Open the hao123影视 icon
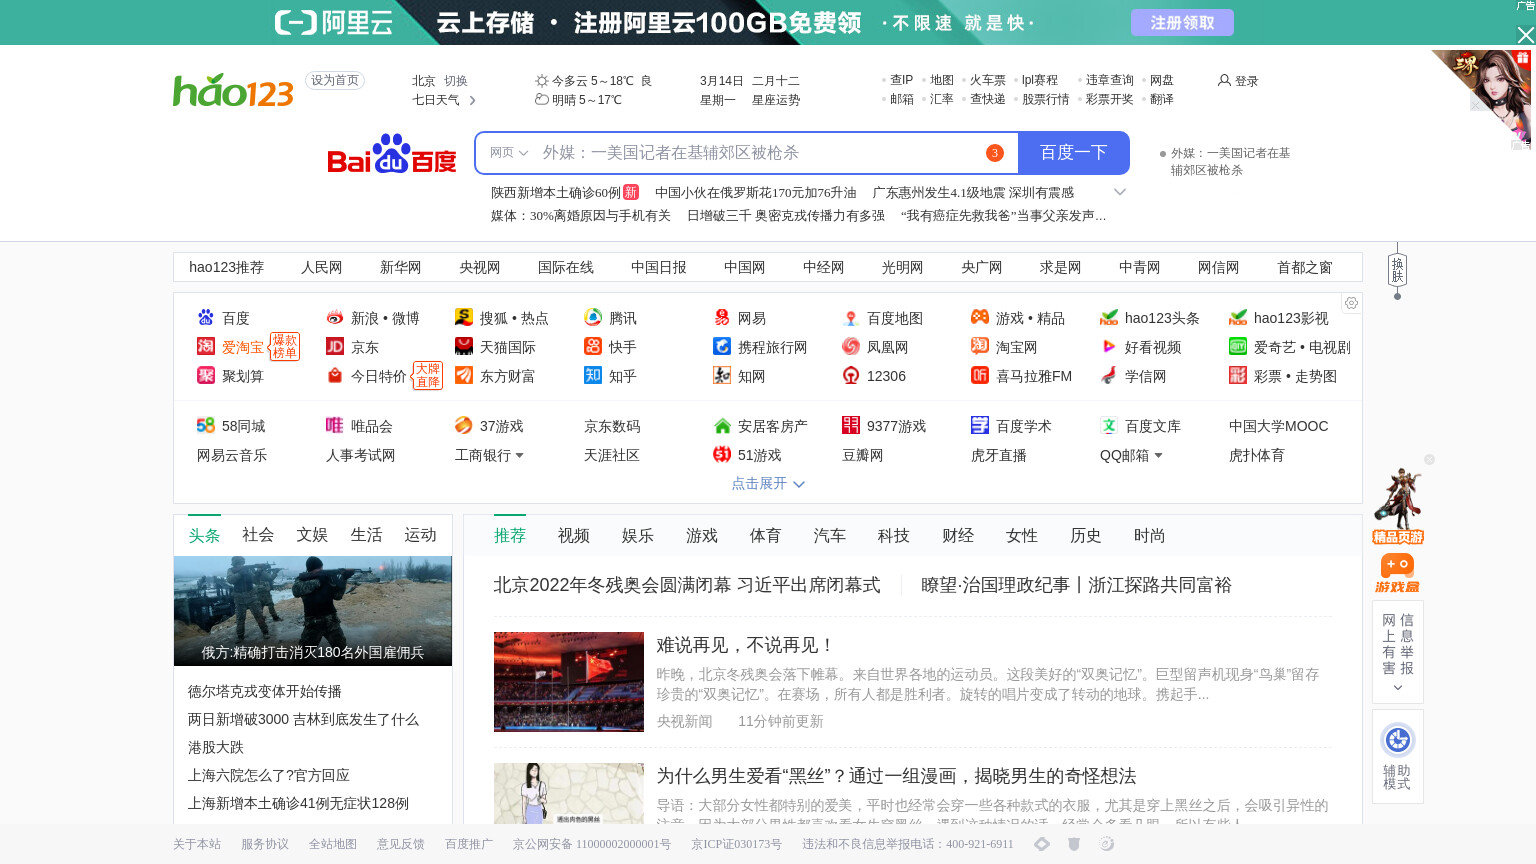The width and height of the screenshot is (1536, 864). coord(1238,317)
